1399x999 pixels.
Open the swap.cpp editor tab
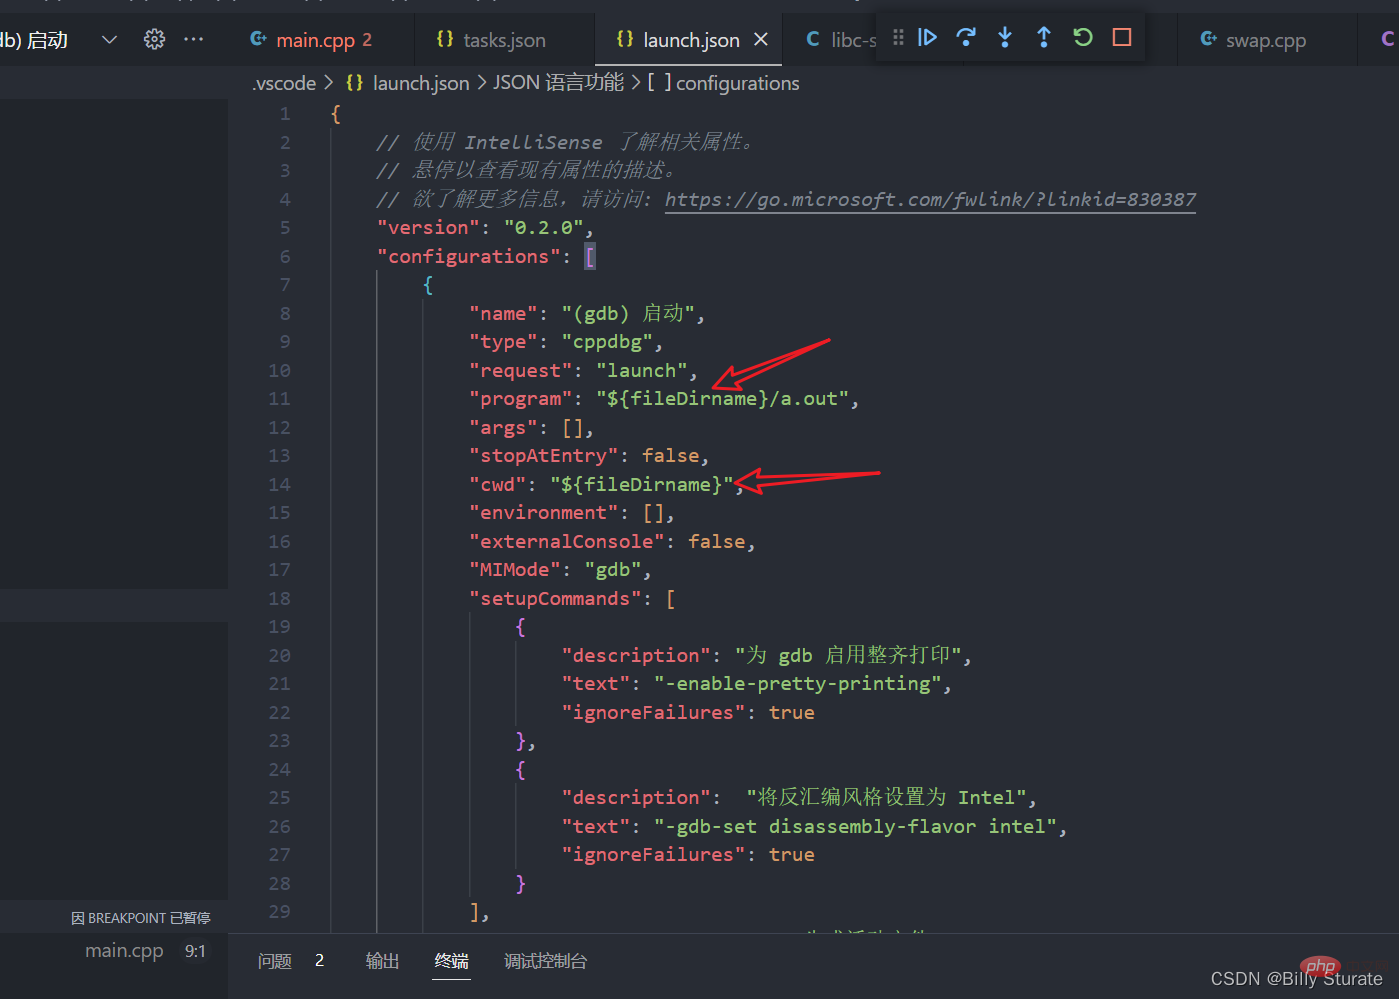pyautogui.click(x=1266, y=40)
